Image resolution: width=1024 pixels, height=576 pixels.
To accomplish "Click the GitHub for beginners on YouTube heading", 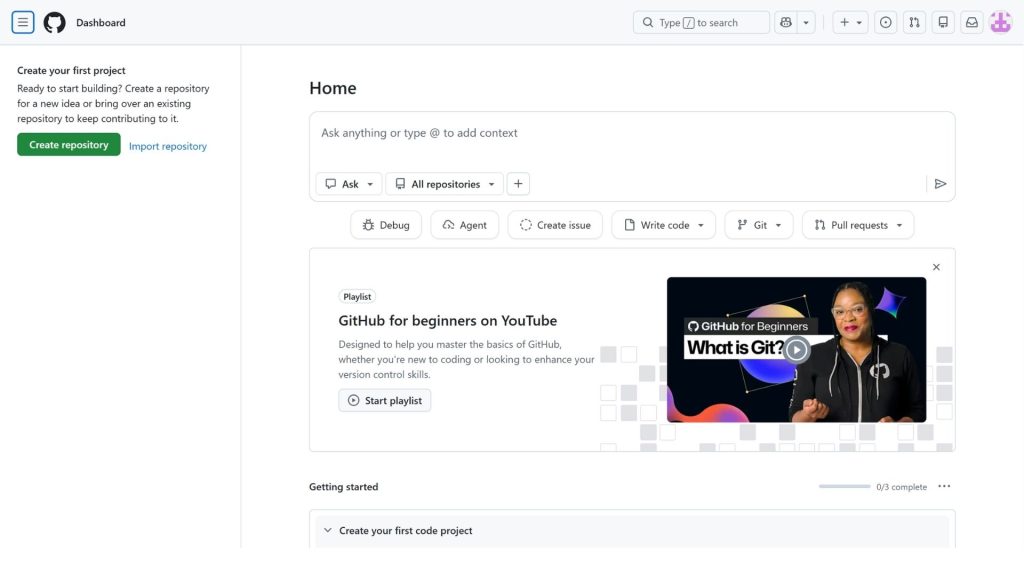I will pyautogui.click(x=447, y=321).
